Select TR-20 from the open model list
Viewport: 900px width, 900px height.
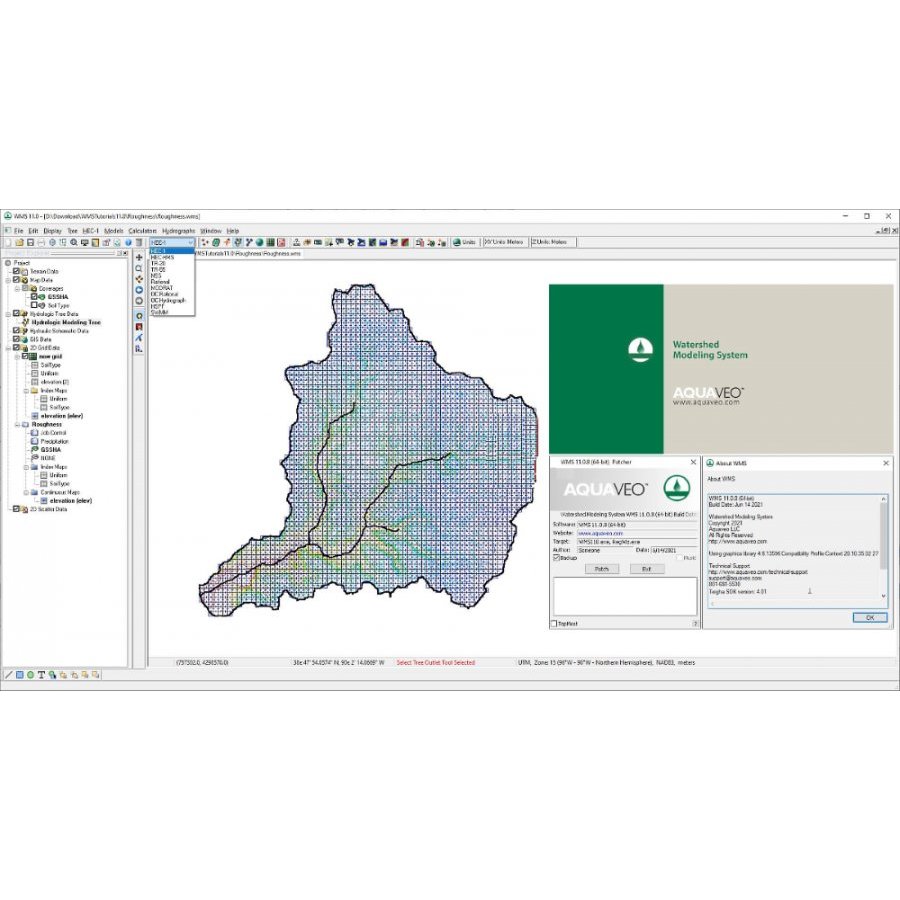click(159, 263)
